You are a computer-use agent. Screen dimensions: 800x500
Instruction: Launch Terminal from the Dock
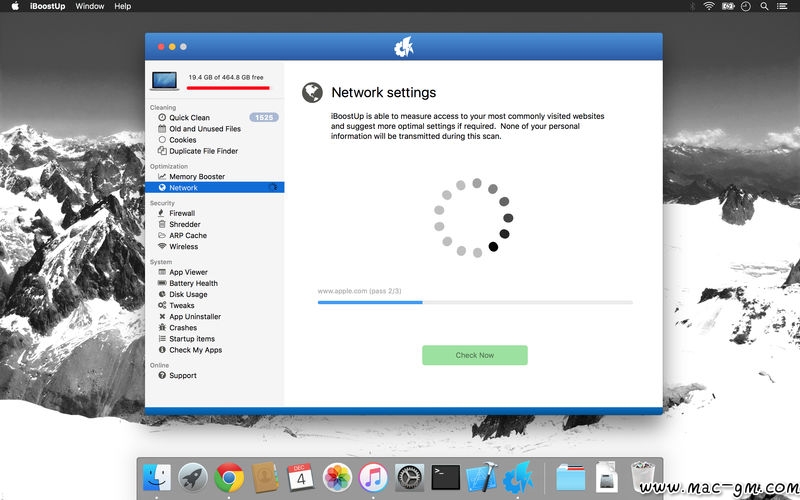point(445,478)
